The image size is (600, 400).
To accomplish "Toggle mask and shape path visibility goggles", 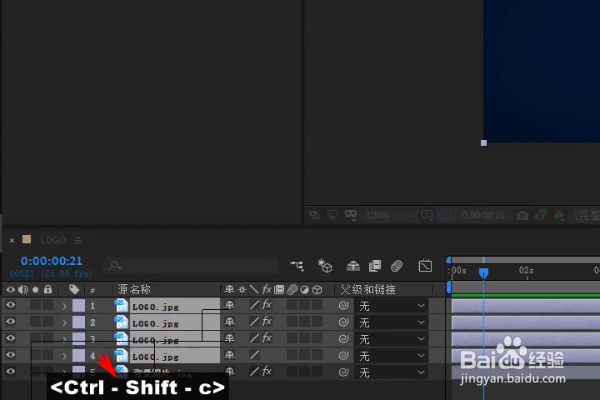I will coord(351,215).
